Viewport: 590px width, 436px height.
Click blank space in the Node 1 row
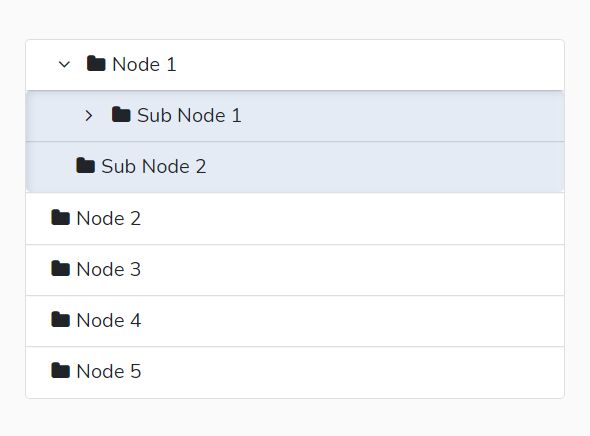369,65
